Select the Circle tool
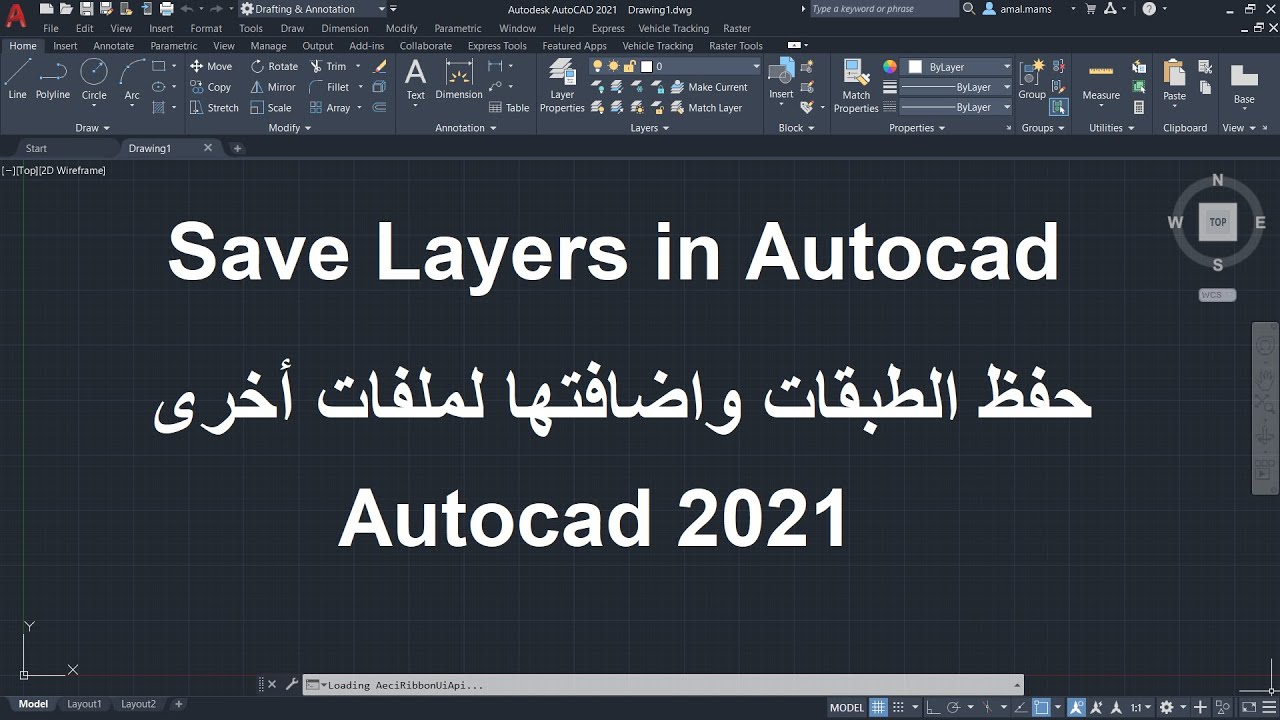This screenshot has width=1280, height=720. coord(94,80)
